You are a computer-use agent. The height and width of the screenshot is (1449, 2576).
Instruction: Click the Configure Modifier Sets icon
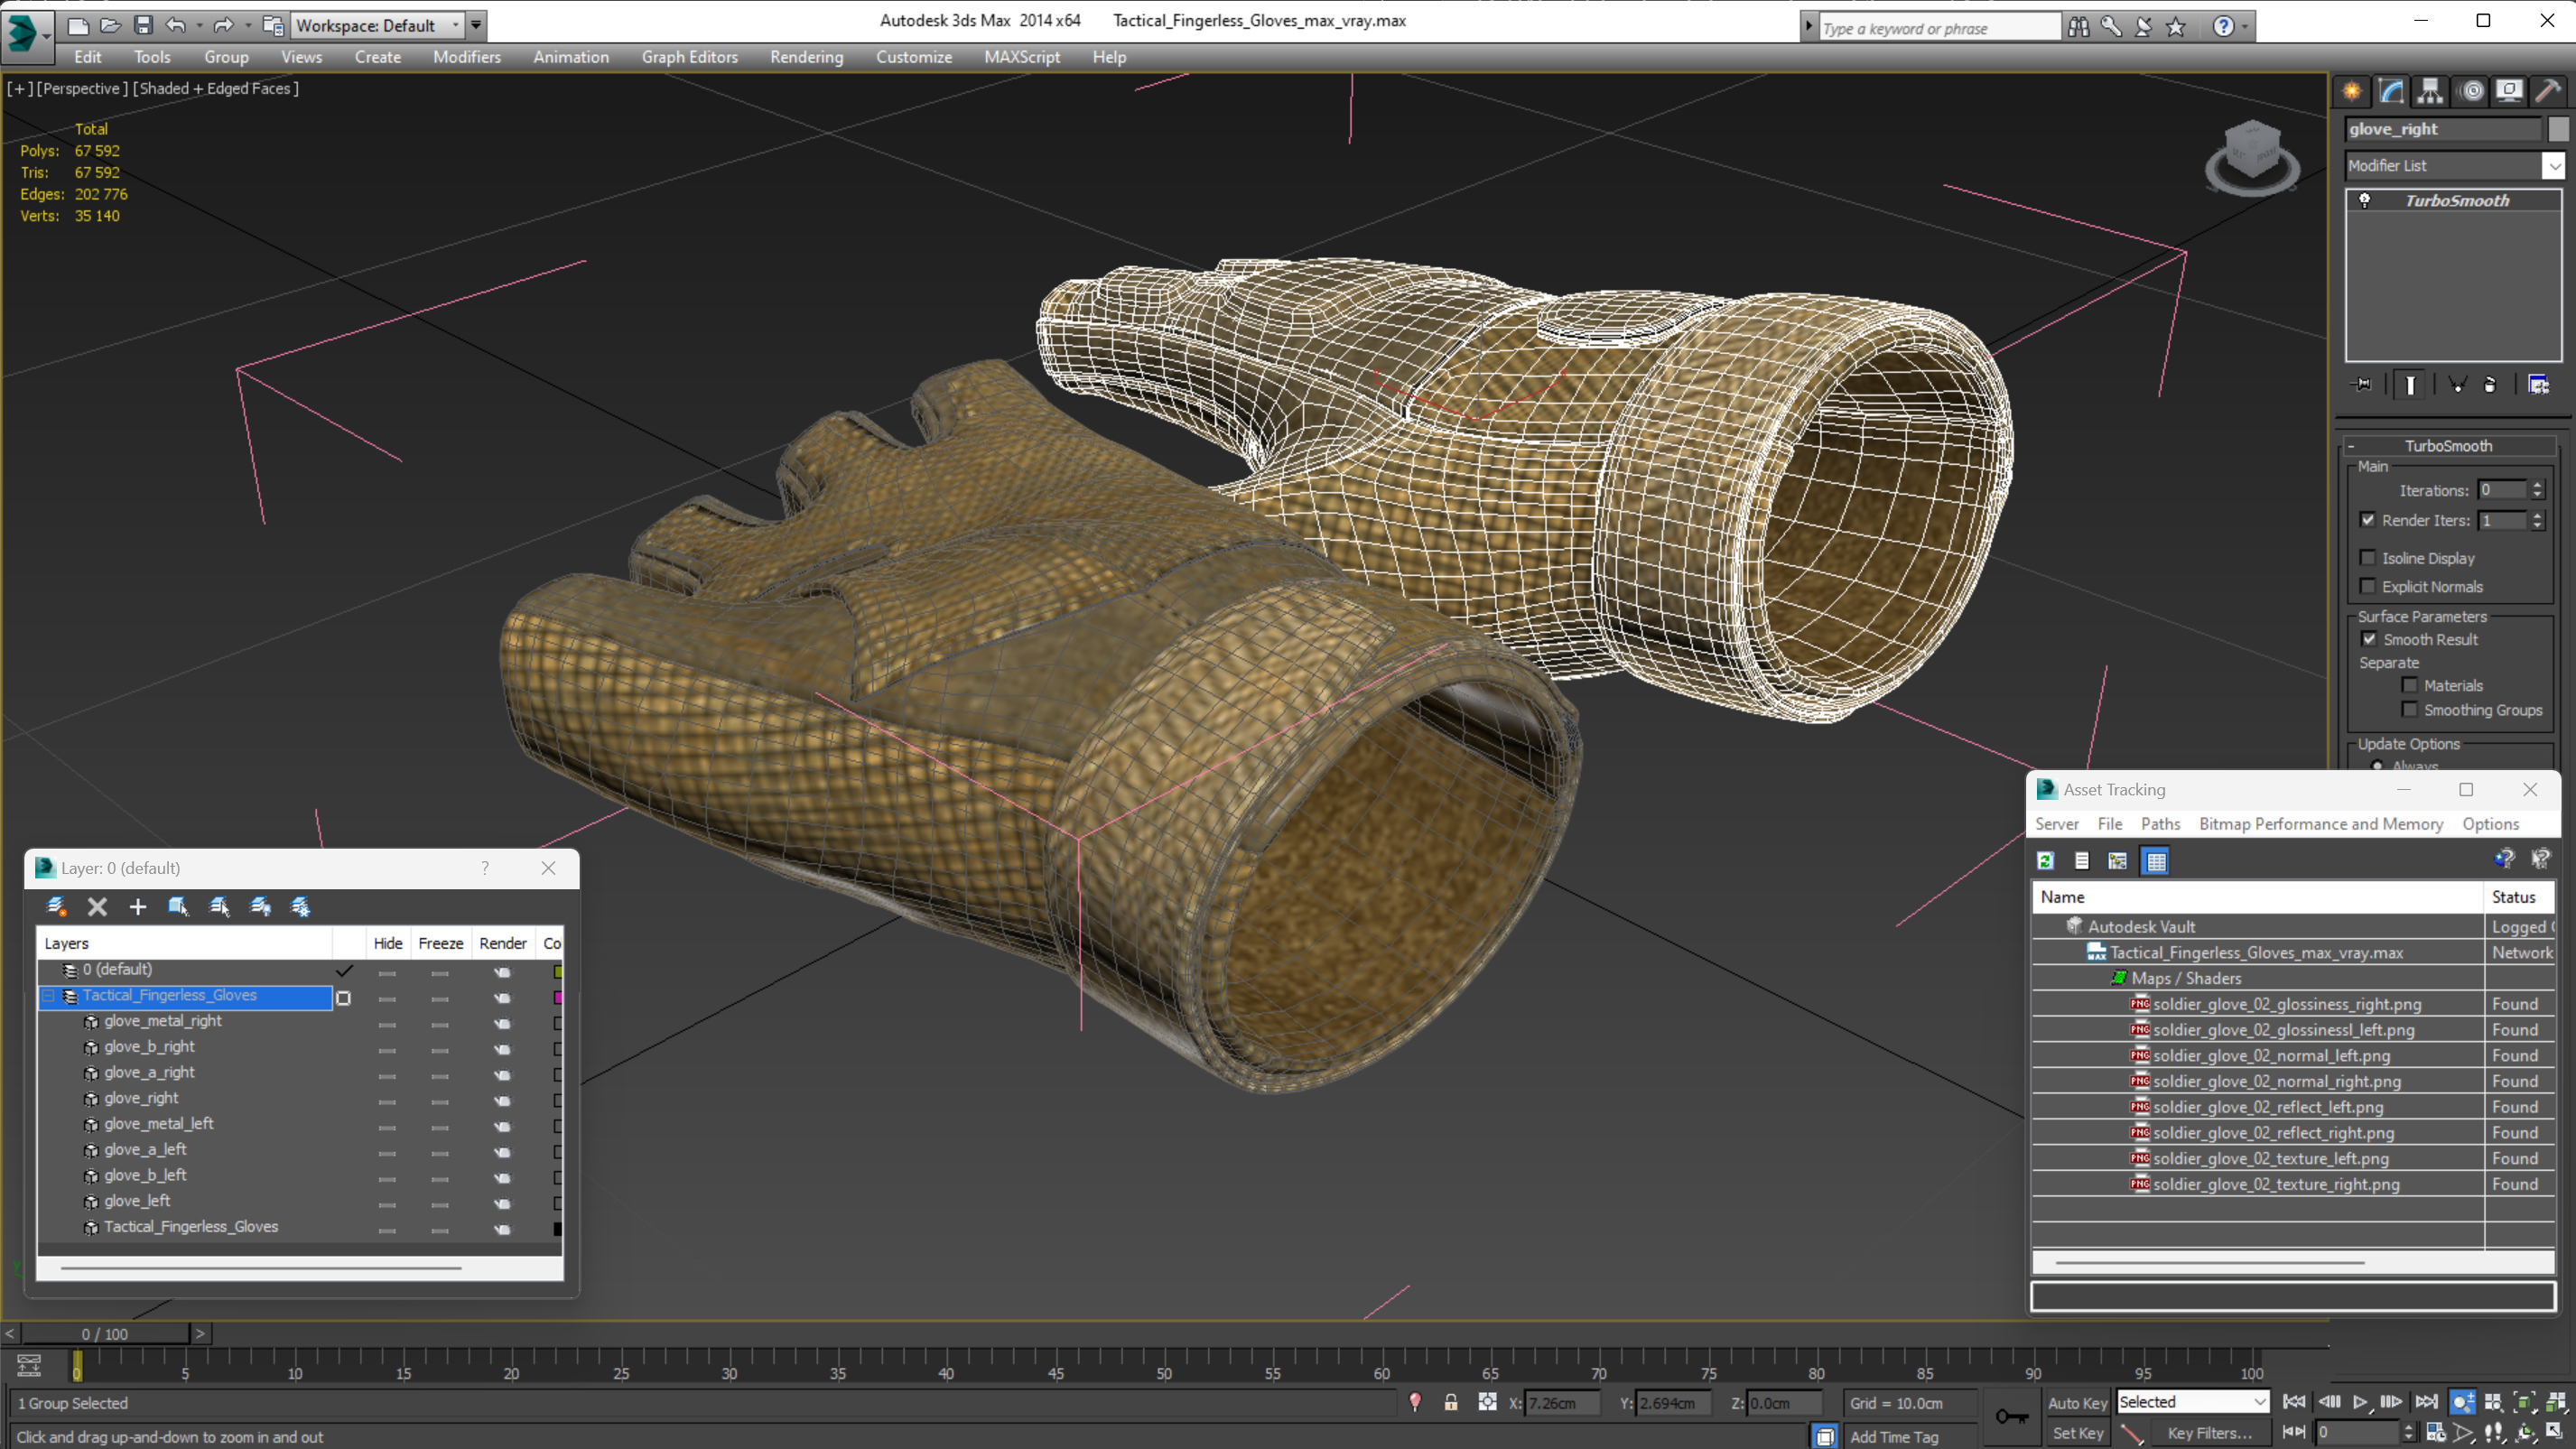point(2538,384)
